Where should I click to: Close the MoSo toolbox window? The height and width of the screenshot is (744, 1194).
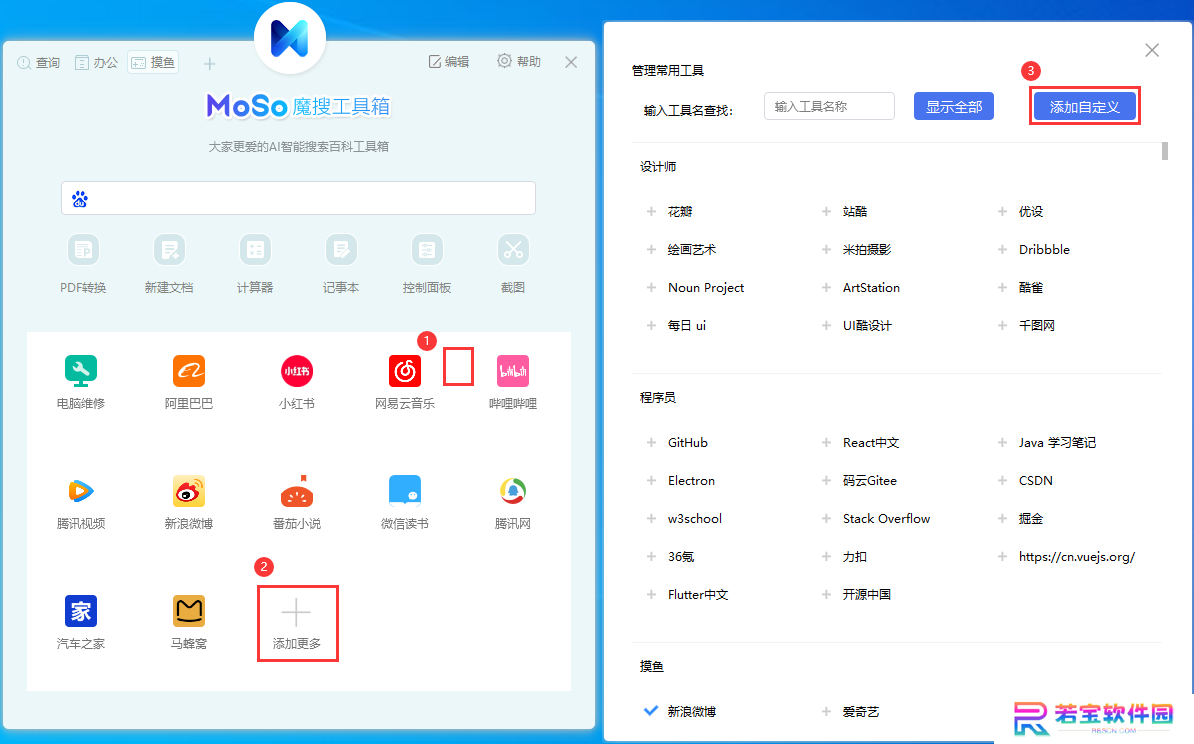click(571, 62)
